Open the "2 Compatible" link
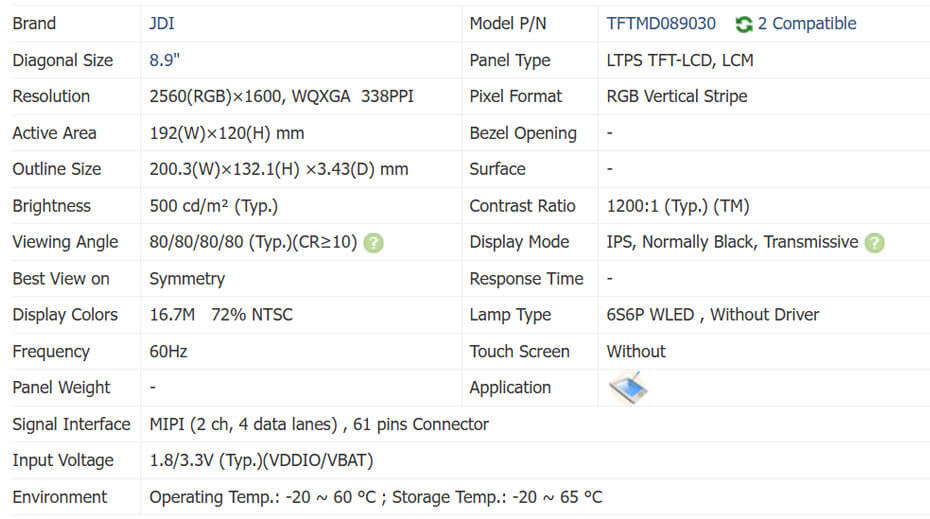This screenshot has height=519, width=930. 807,24
